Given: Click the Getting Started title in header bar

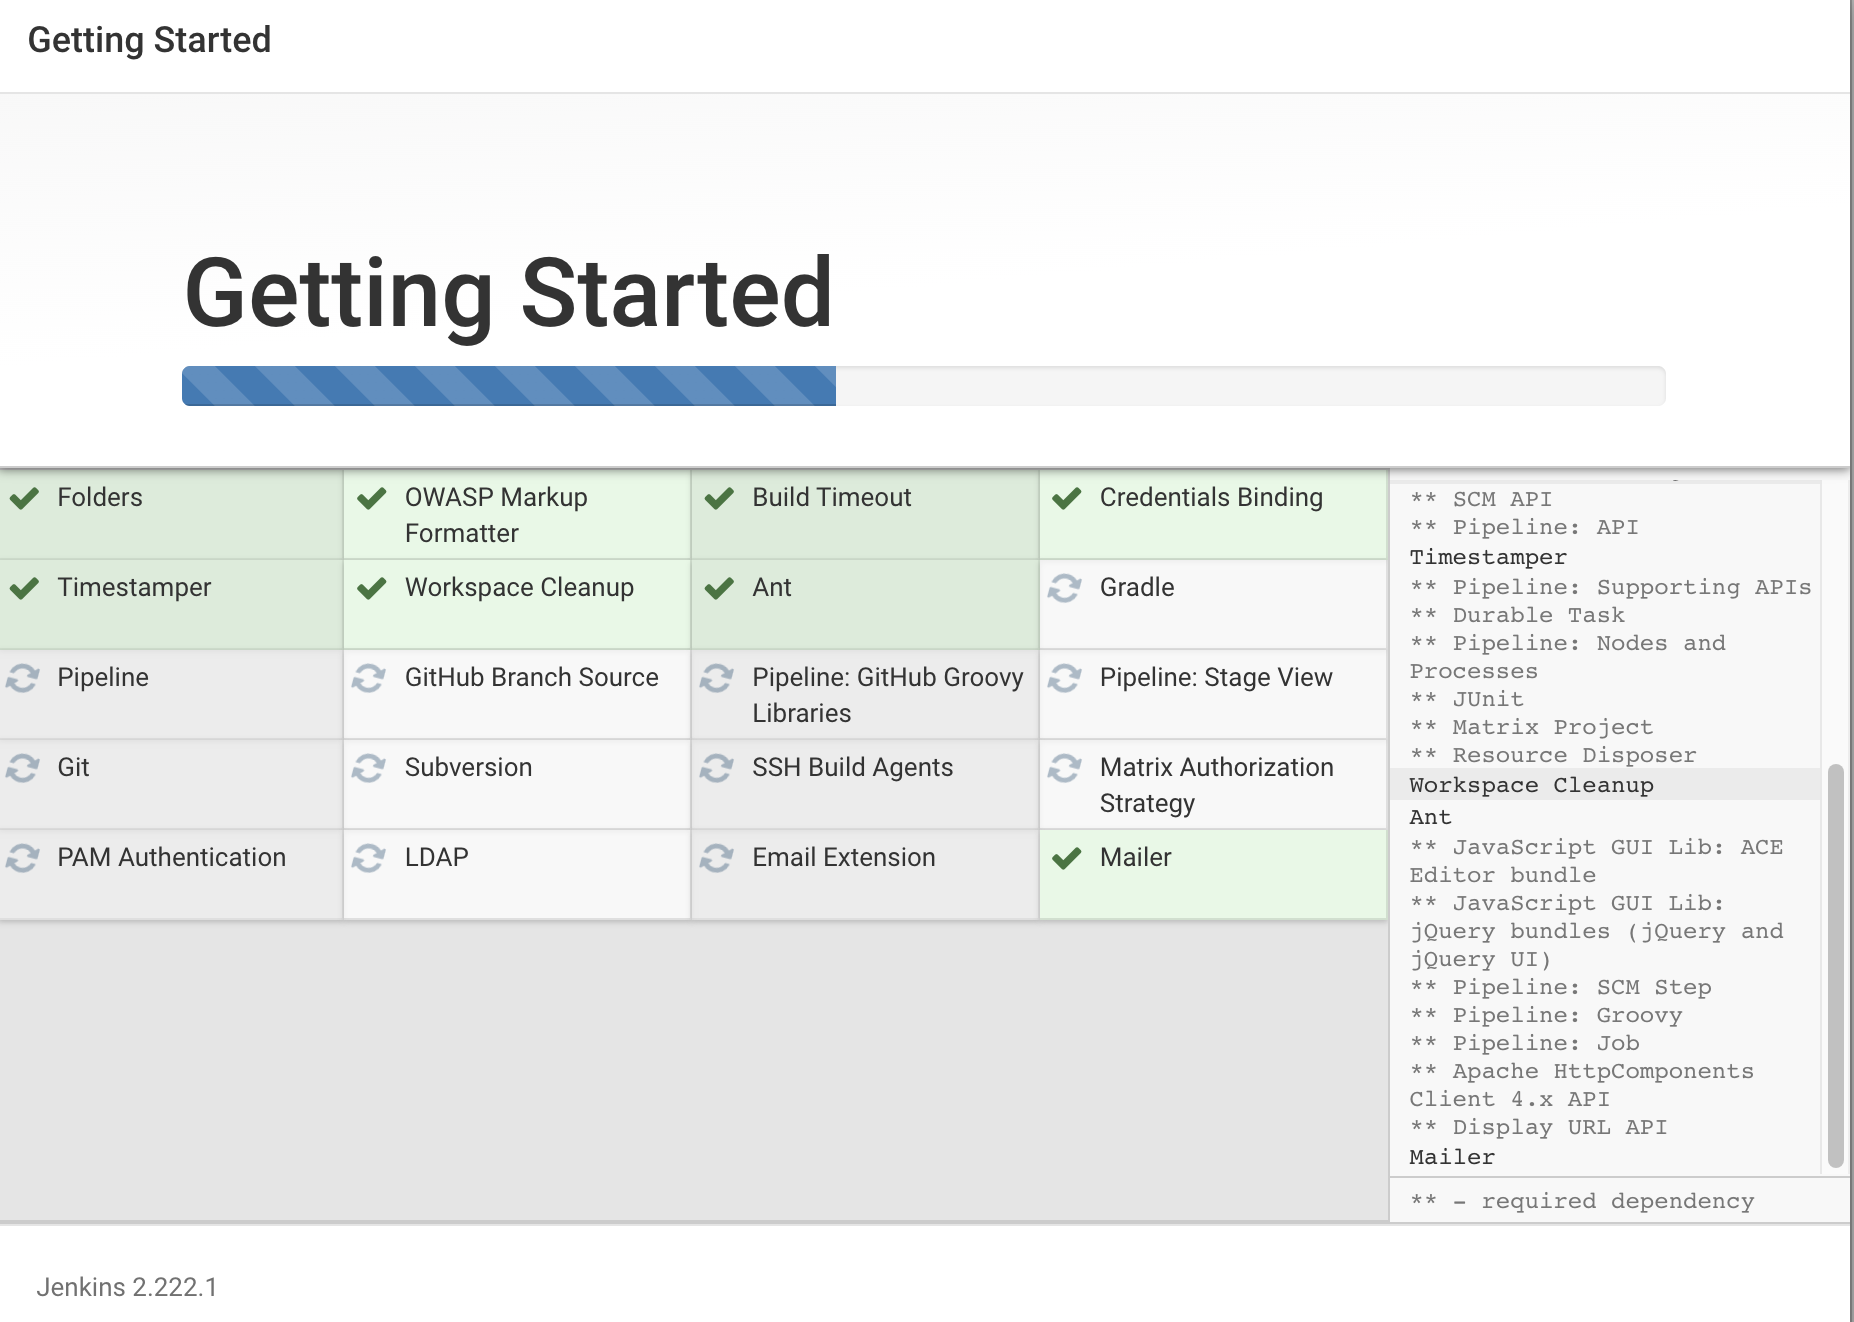Looking at the screenshot, I should click(149, 40).
